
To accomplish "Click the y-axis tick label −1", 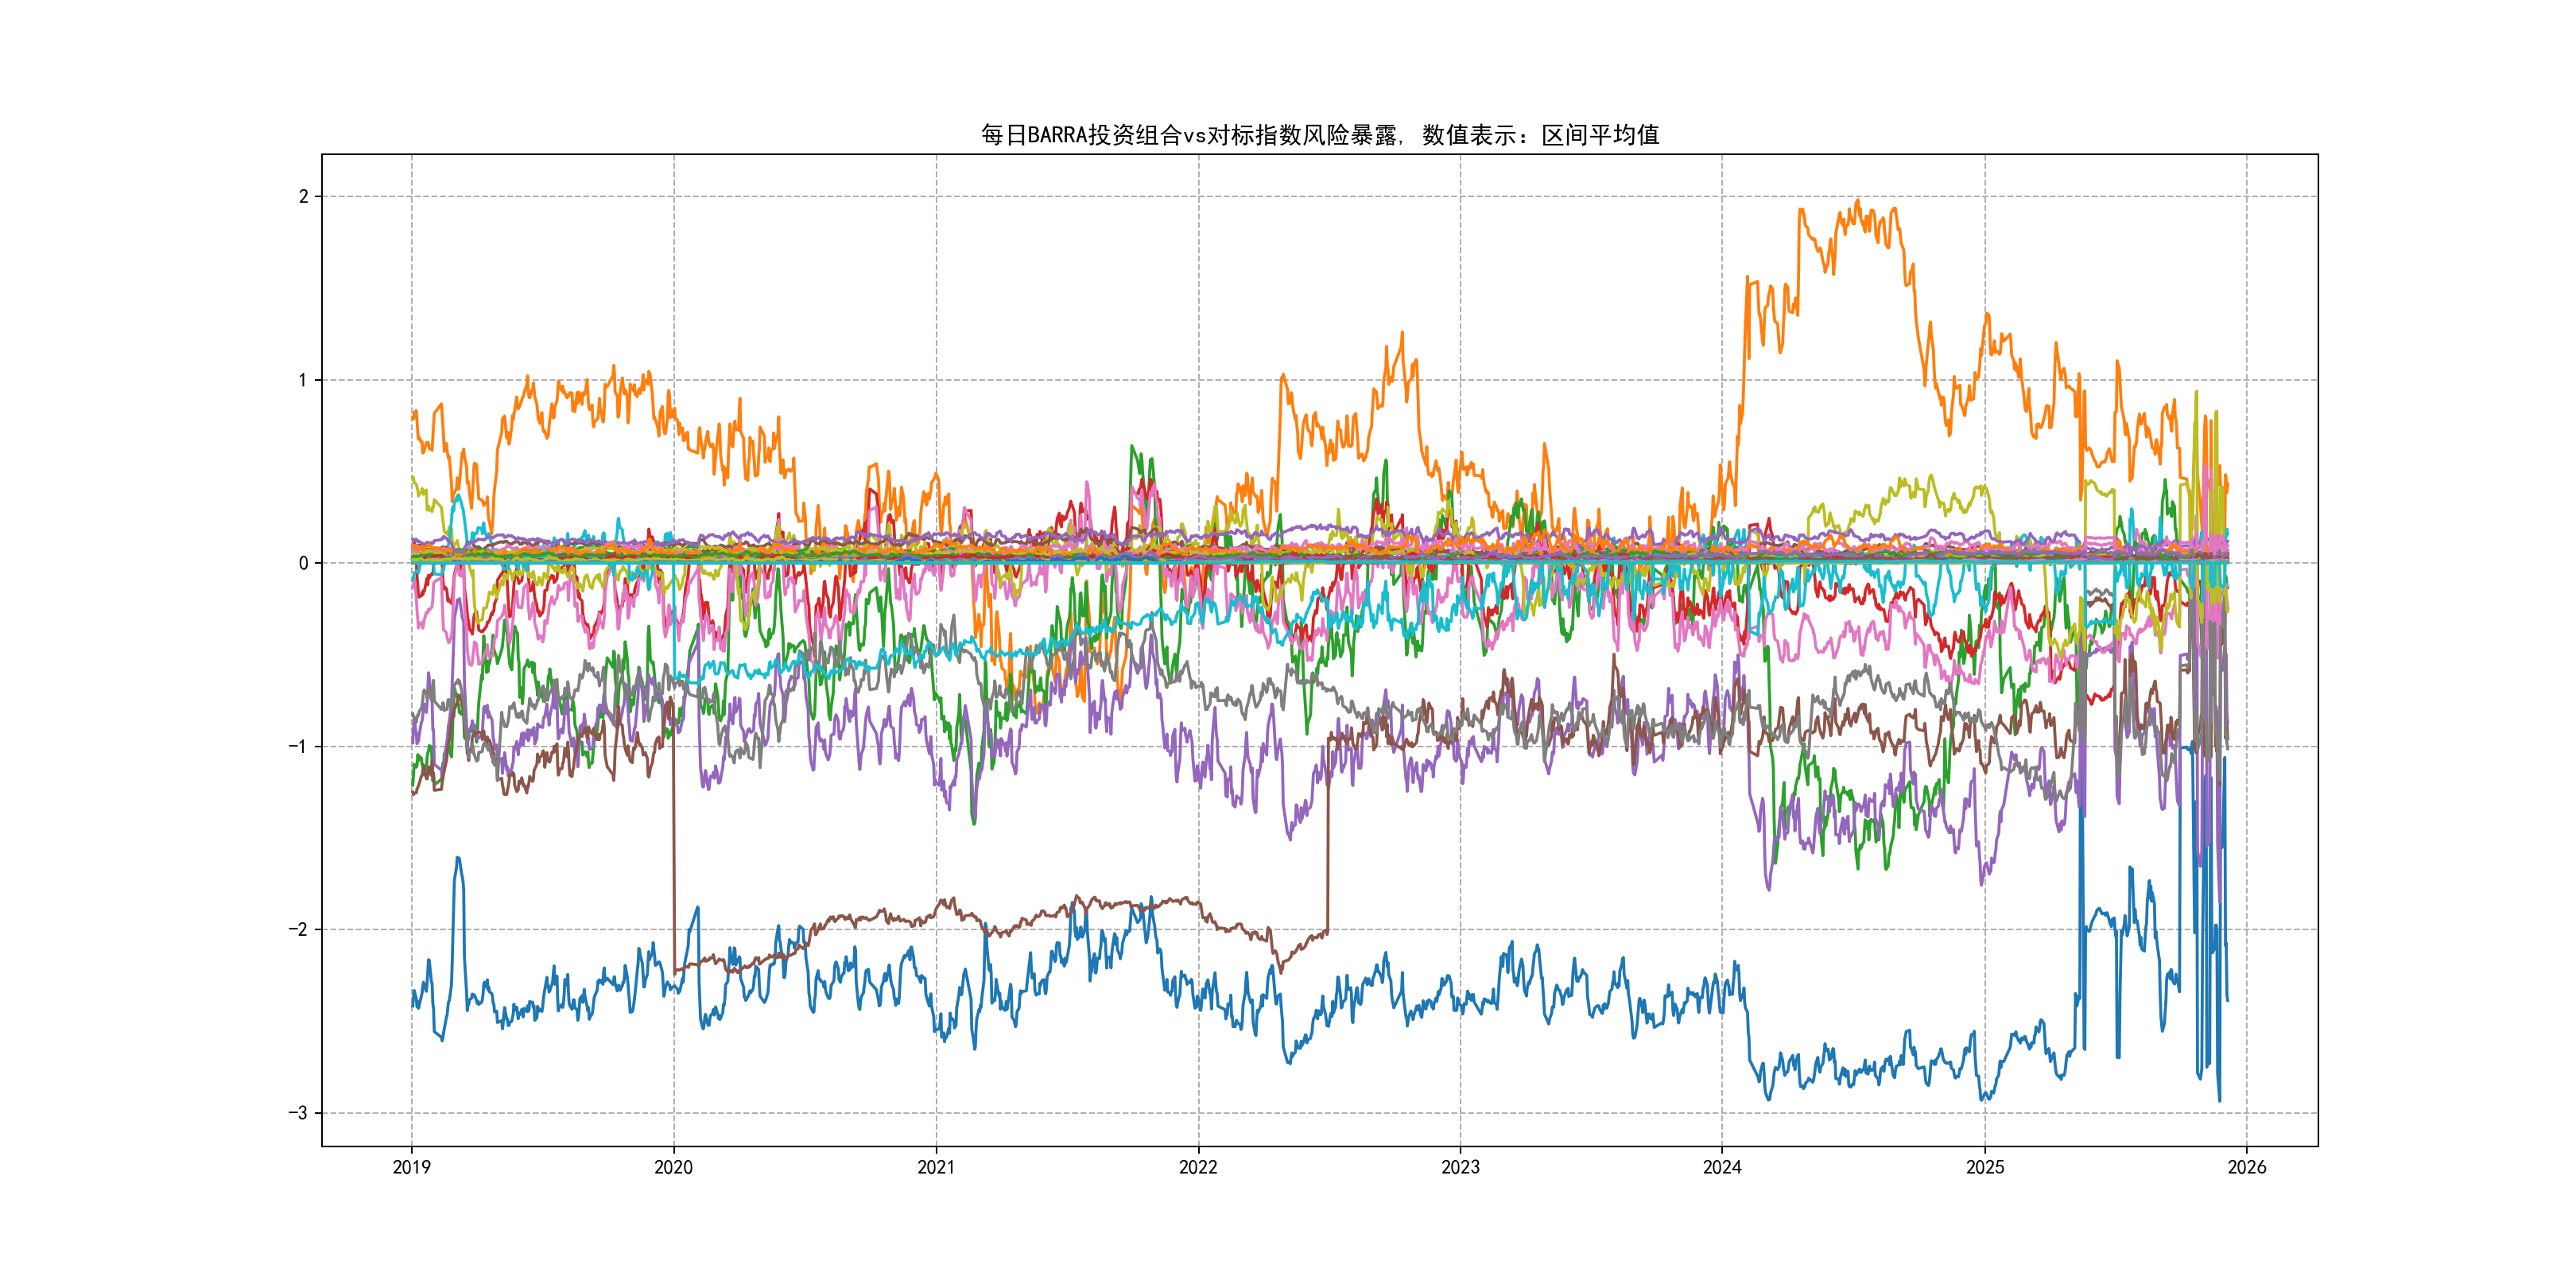I will [x=298, y=747].
